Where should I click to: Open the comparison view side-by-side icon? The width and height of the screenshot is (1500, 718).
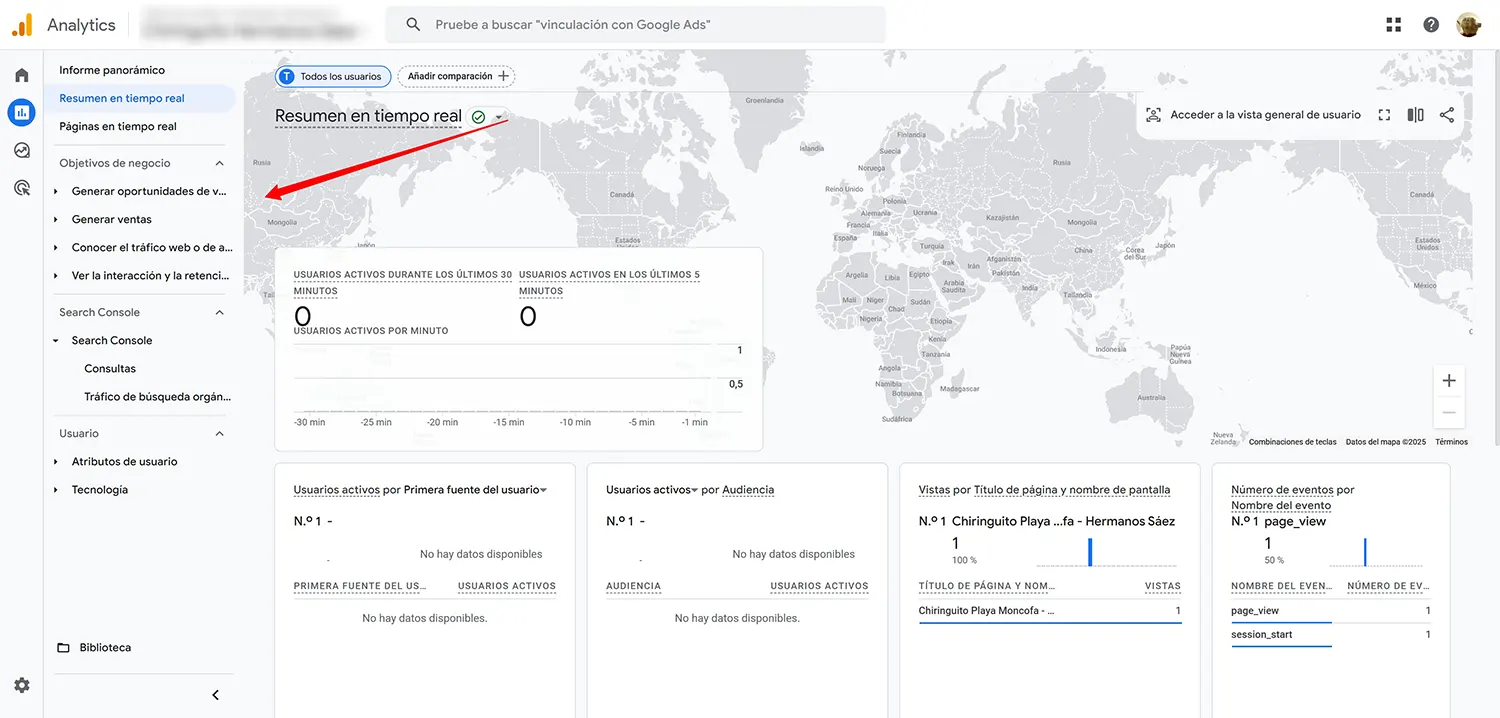pos(1415,114)
